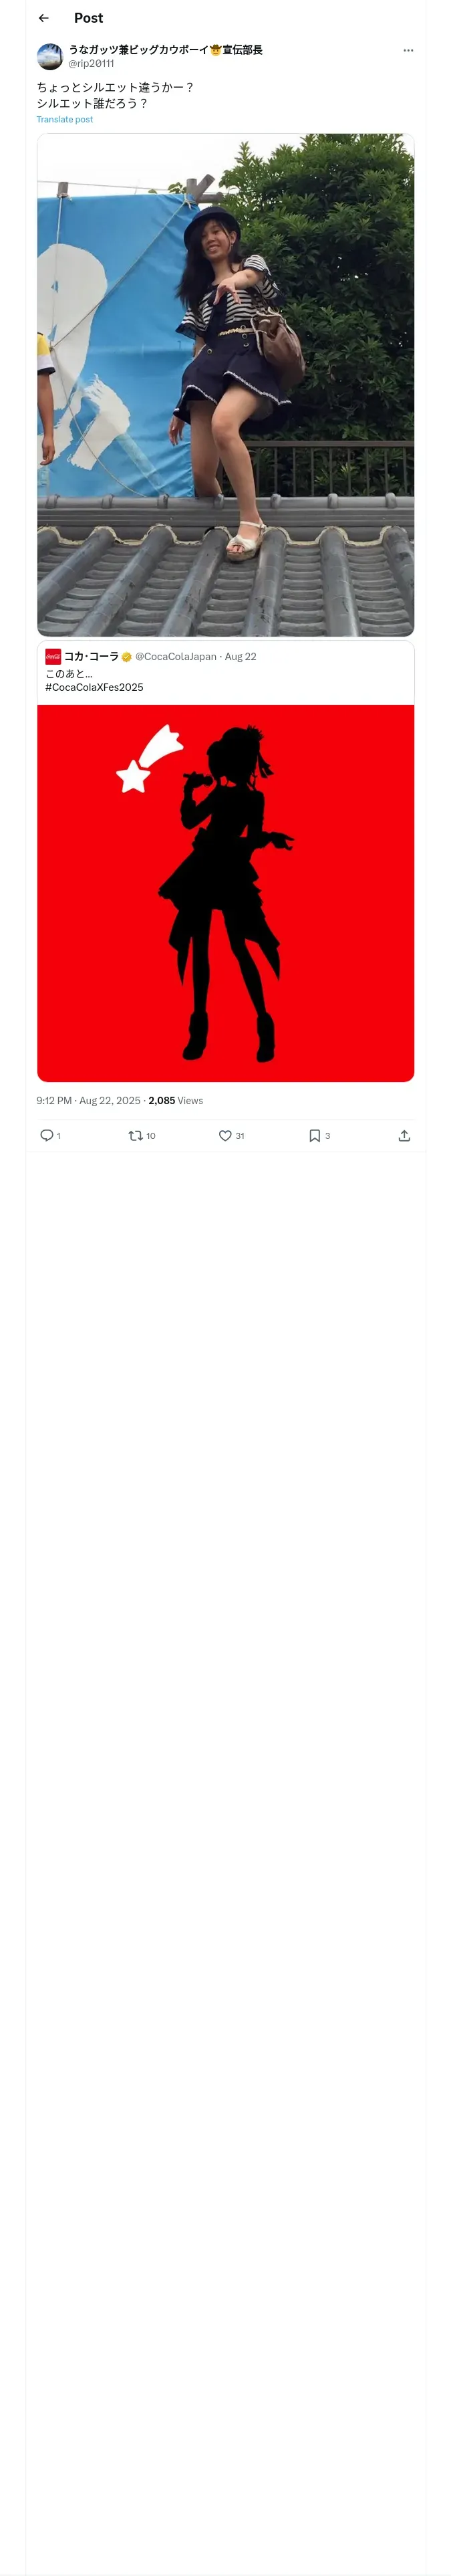Viewport: 451px width, 2576px height.
Task: Click the Coca-Cola logo avatar
Action: 53,656
